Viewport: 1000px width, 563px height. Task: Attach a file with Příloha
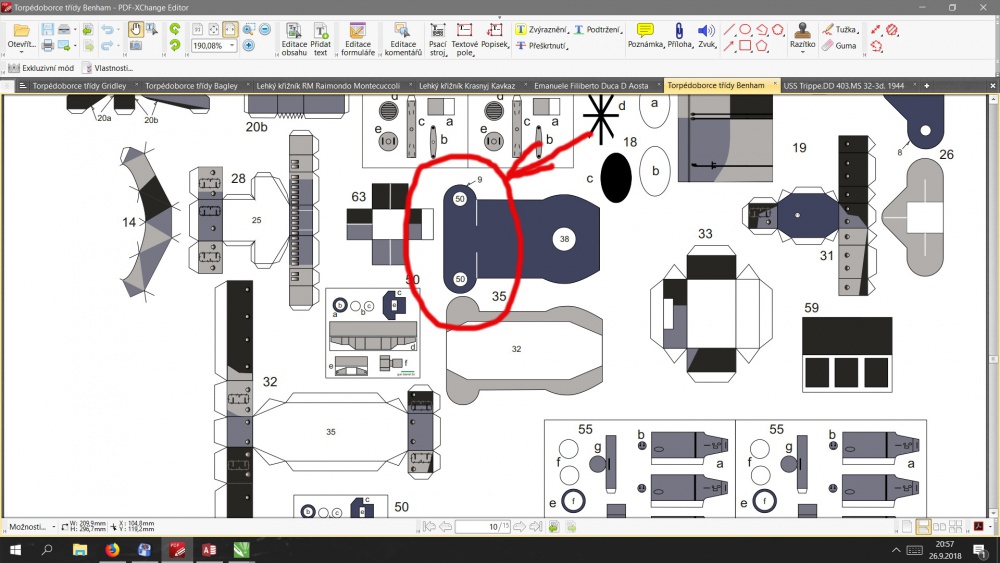tap(679, 36)
